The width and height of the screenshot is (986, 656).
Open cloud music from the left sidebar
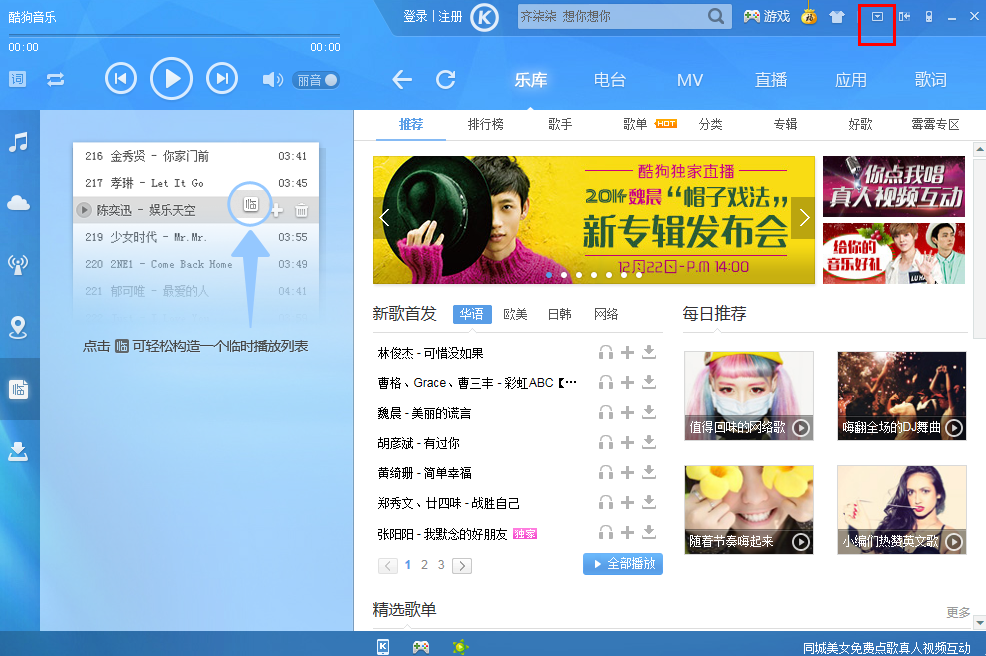pos(20,203)
